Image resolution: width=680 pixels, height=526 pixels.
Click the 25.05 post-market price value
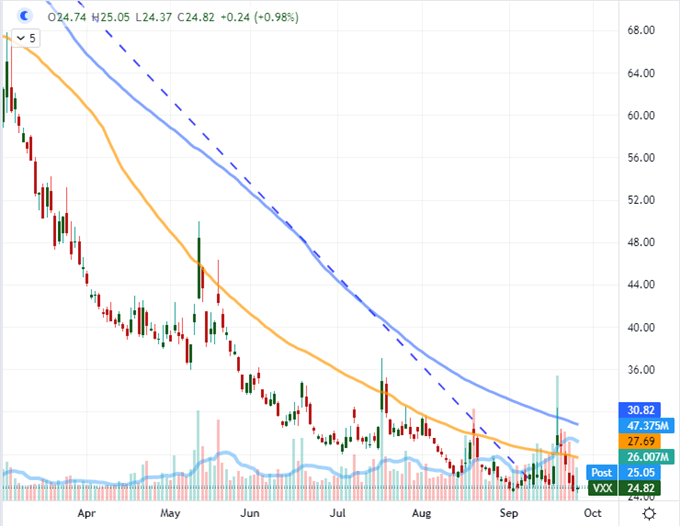[x=640, y=472]
